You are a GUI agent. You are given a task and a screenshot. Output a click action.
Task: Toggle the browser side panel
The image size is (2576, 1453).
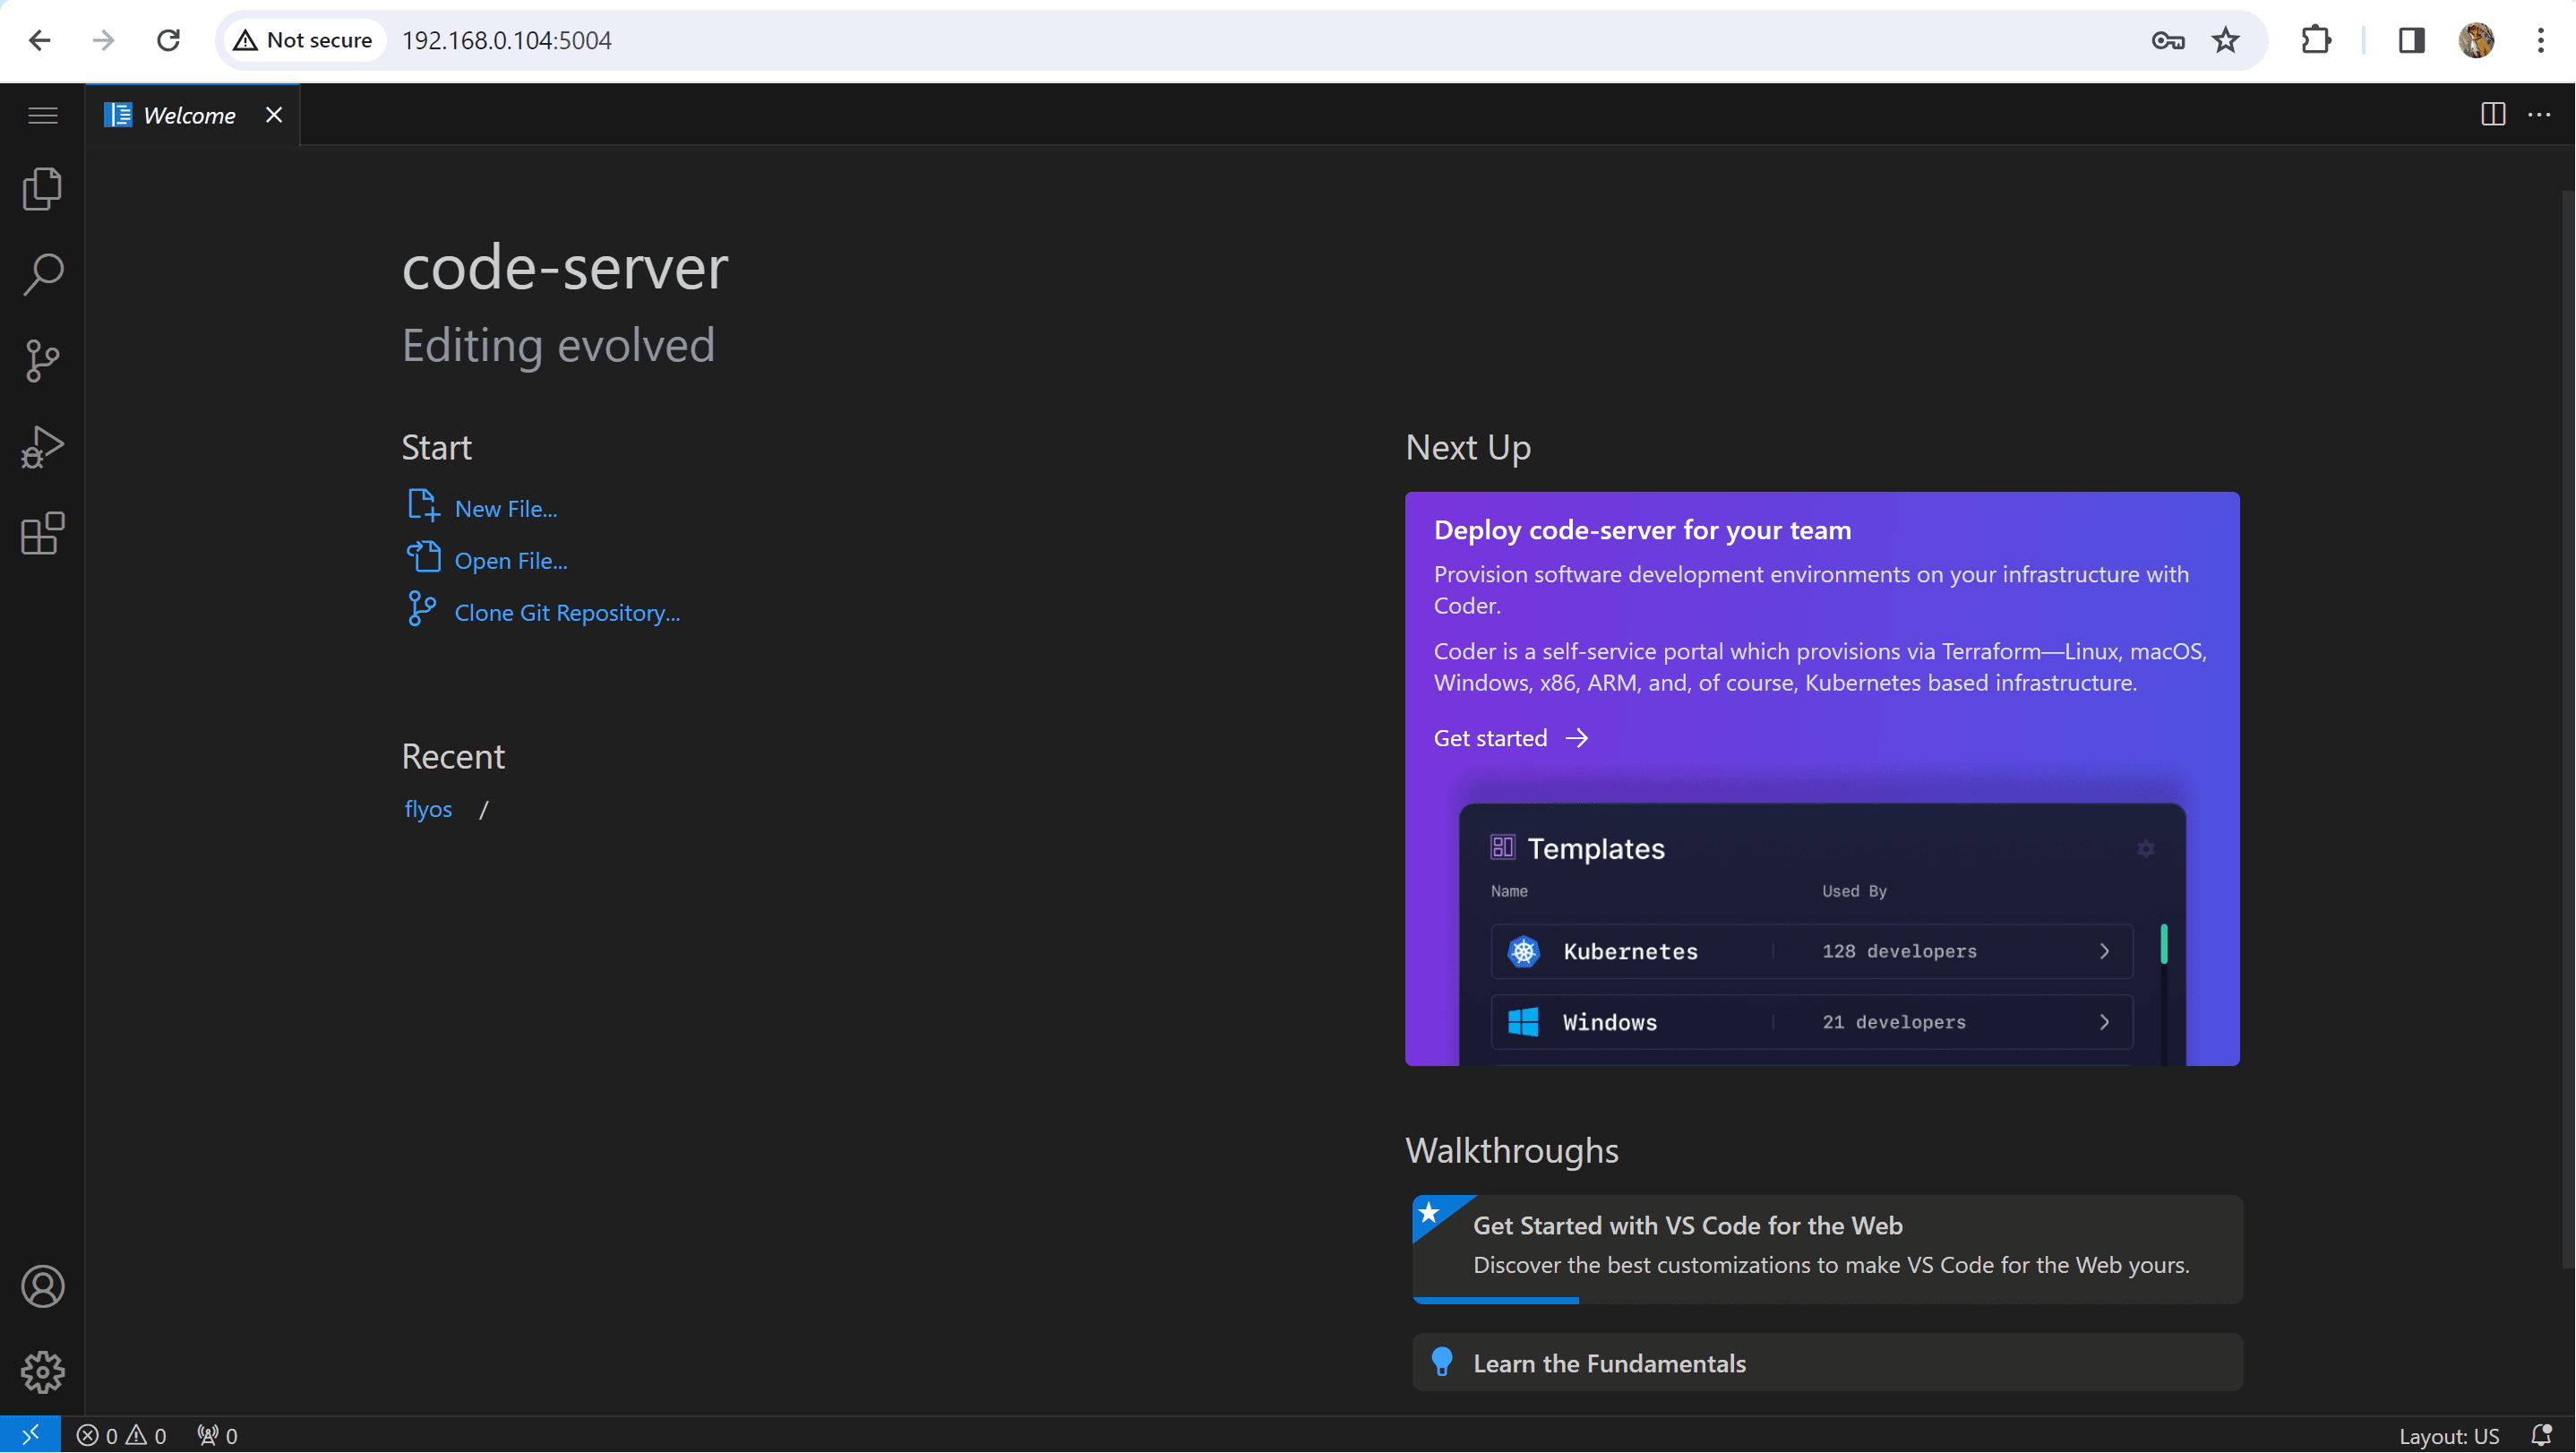click(x=2411, y=40)
